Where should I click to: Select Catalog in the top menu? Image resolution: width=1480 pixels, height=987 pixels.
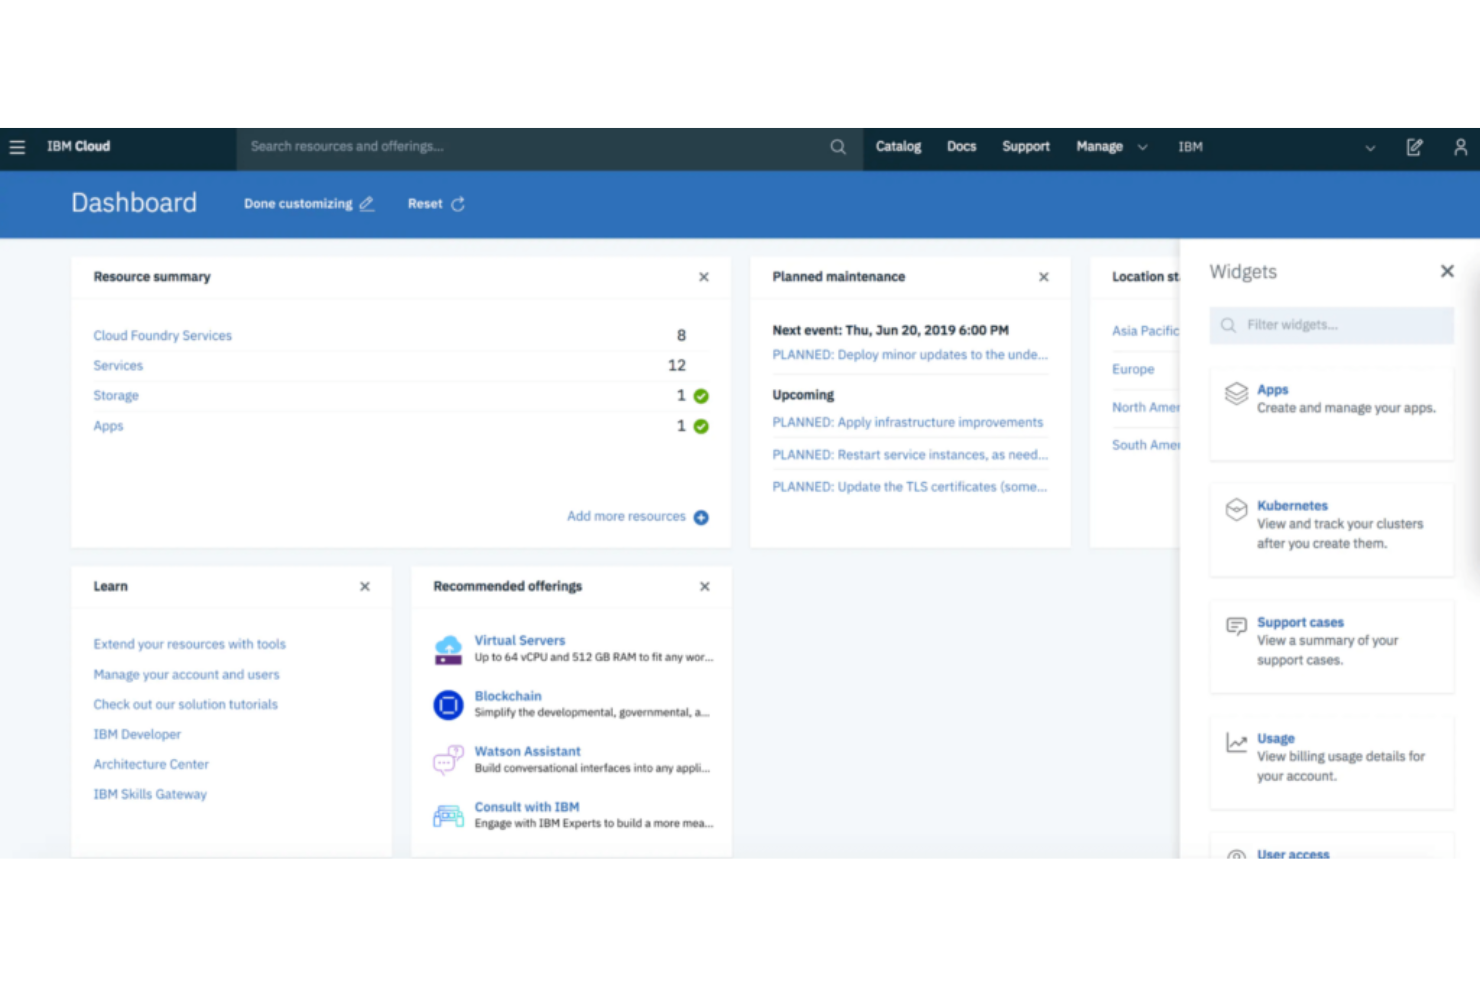point(897,146)
